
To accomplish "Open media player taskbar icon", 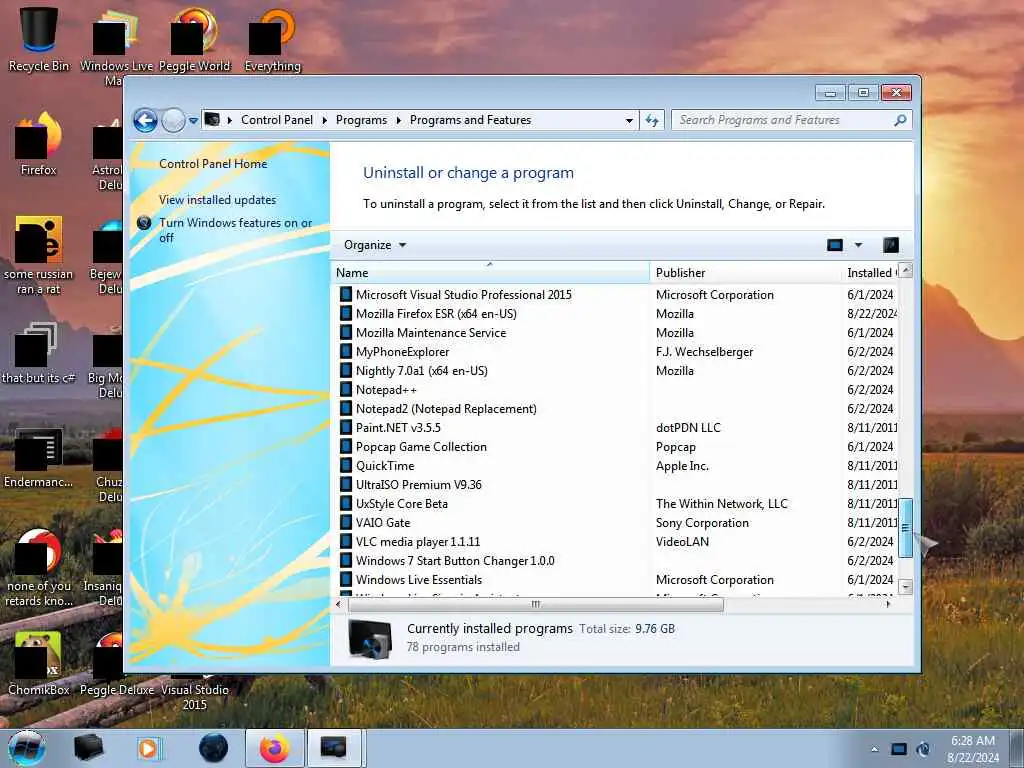I will click(148, 748).
